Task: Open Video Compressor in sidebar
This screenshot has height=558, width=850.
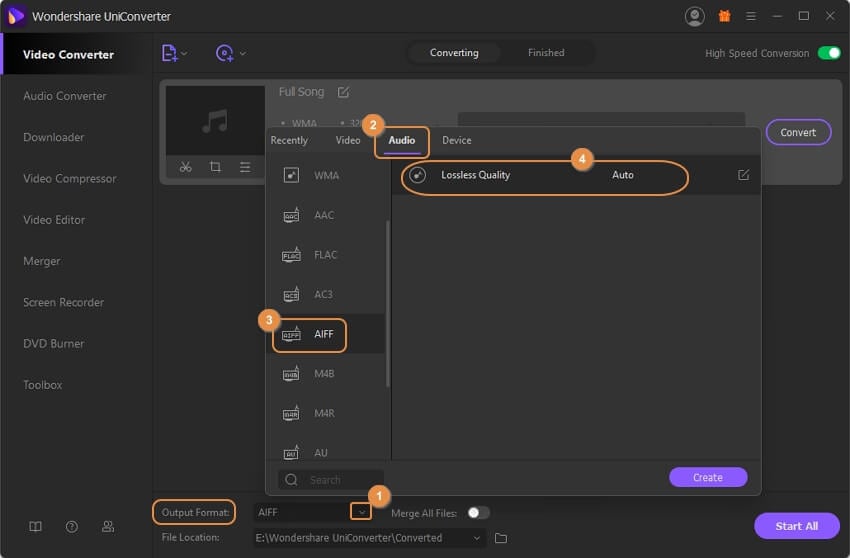Action: tap(69, 178)
